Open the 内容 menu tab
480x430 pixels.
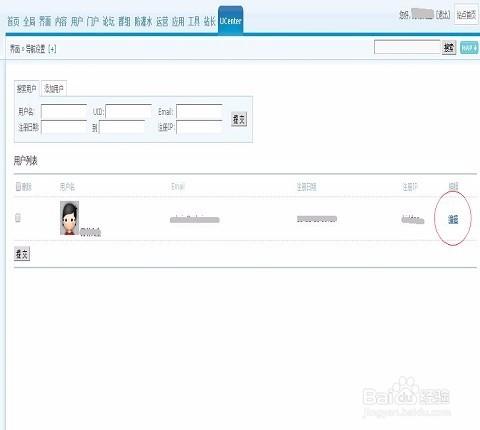[x=61, y=22]
